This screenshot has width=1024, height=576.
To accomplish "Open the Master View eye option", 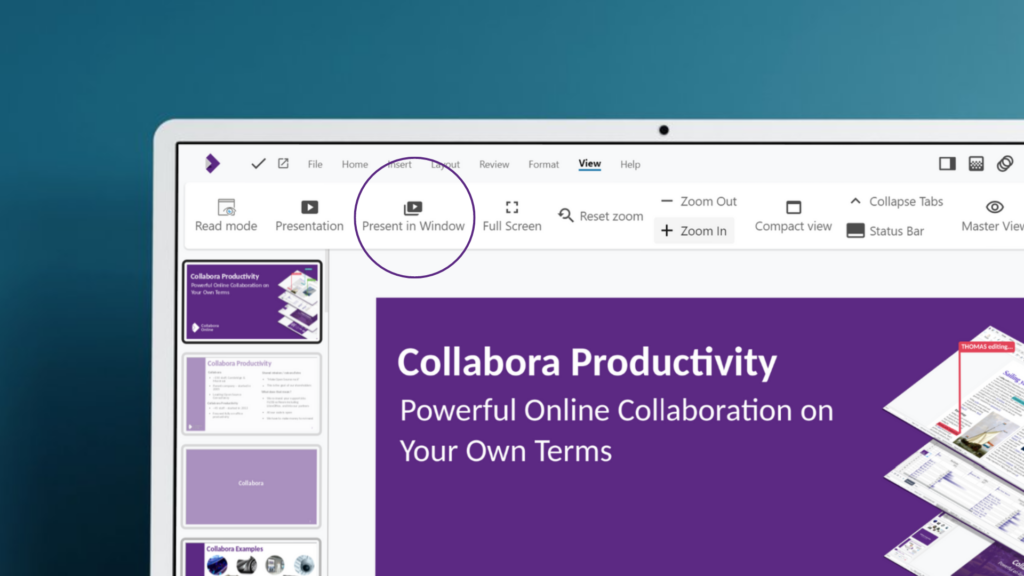I will click(x=994, y=208).
